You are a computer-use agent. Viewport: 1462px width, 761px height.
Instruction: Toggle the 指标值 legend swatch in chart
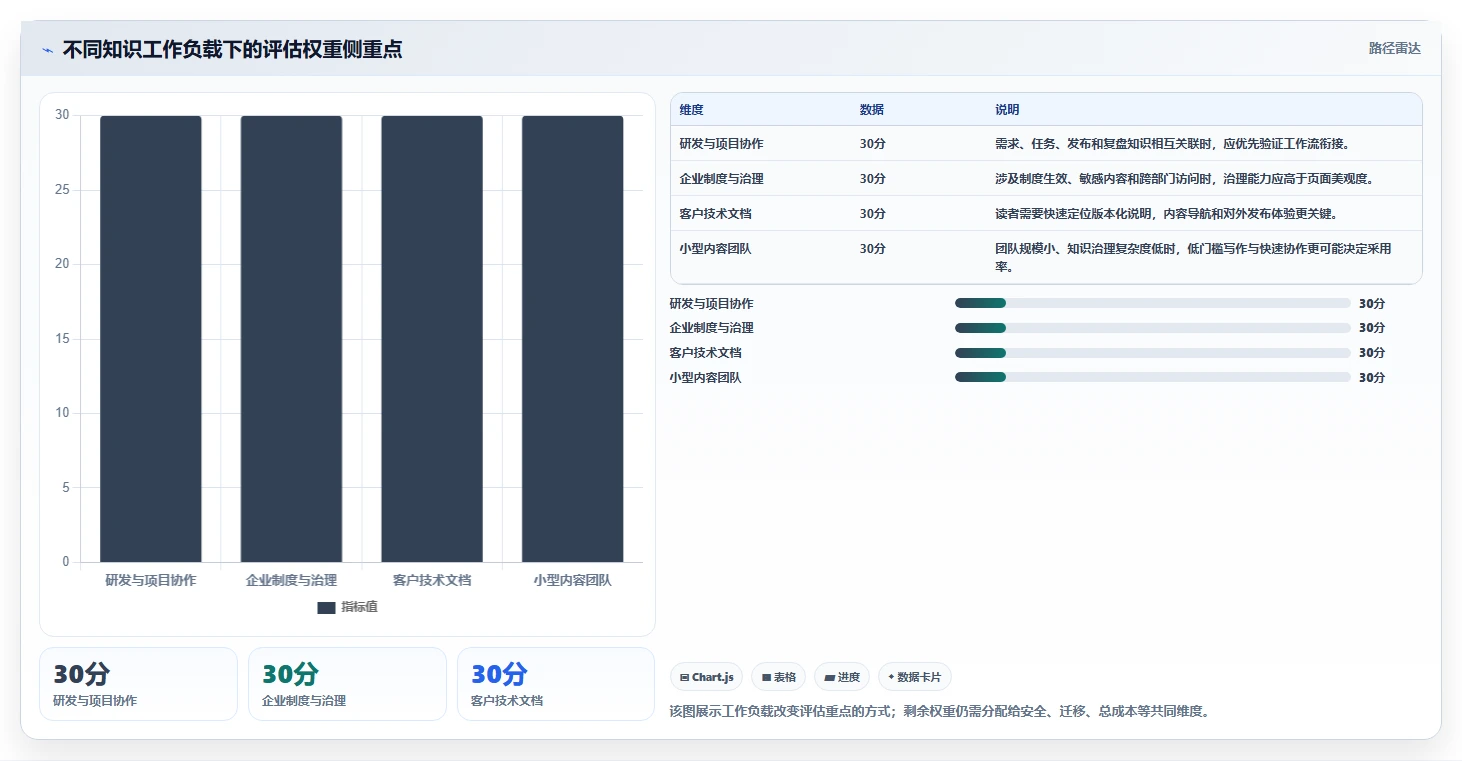click(x=326, y=608)
